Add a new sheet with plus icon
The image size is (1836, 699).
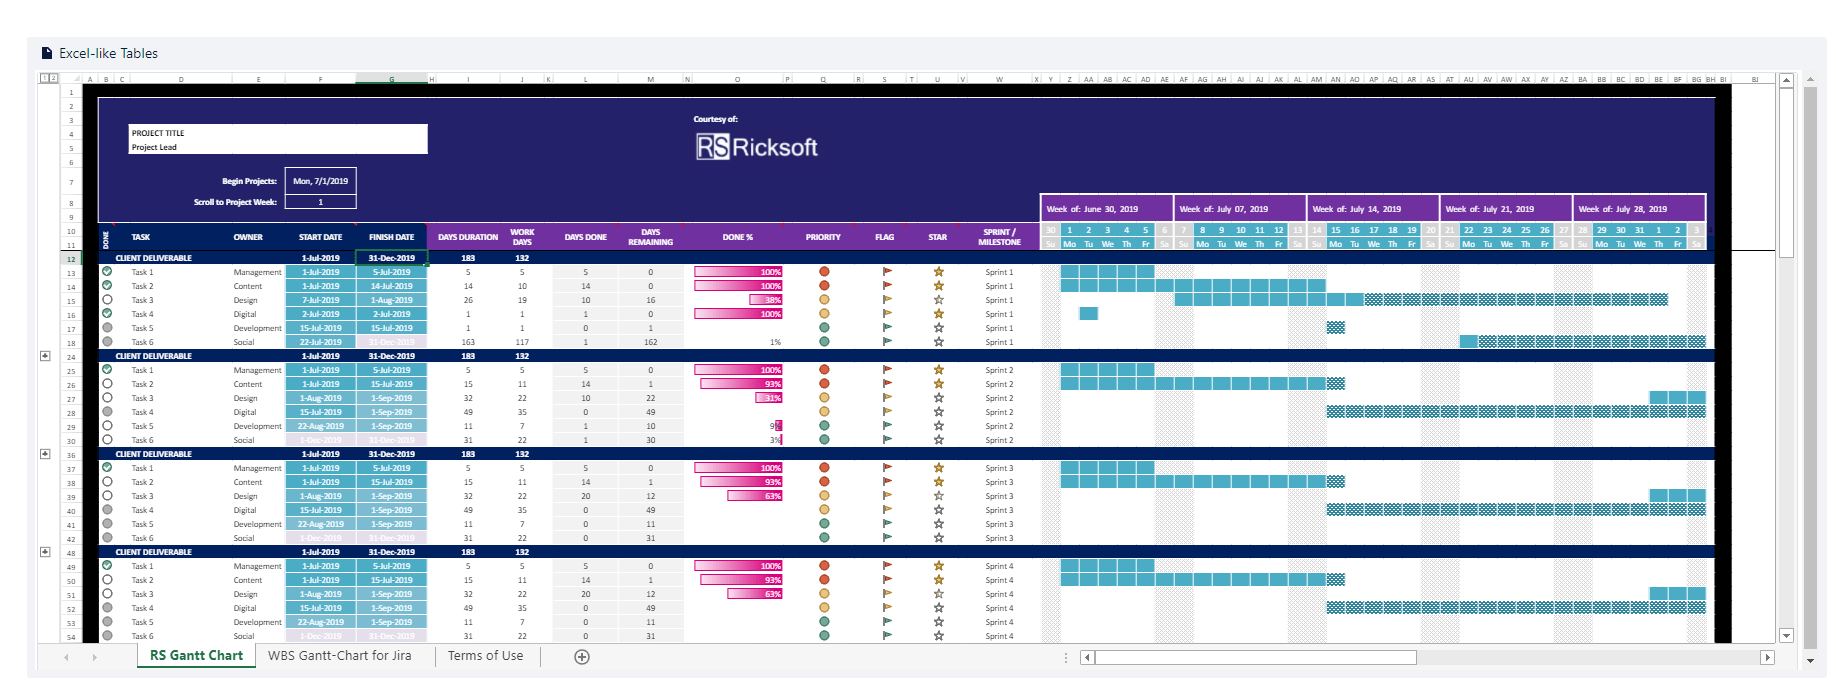tap(582, 657)
